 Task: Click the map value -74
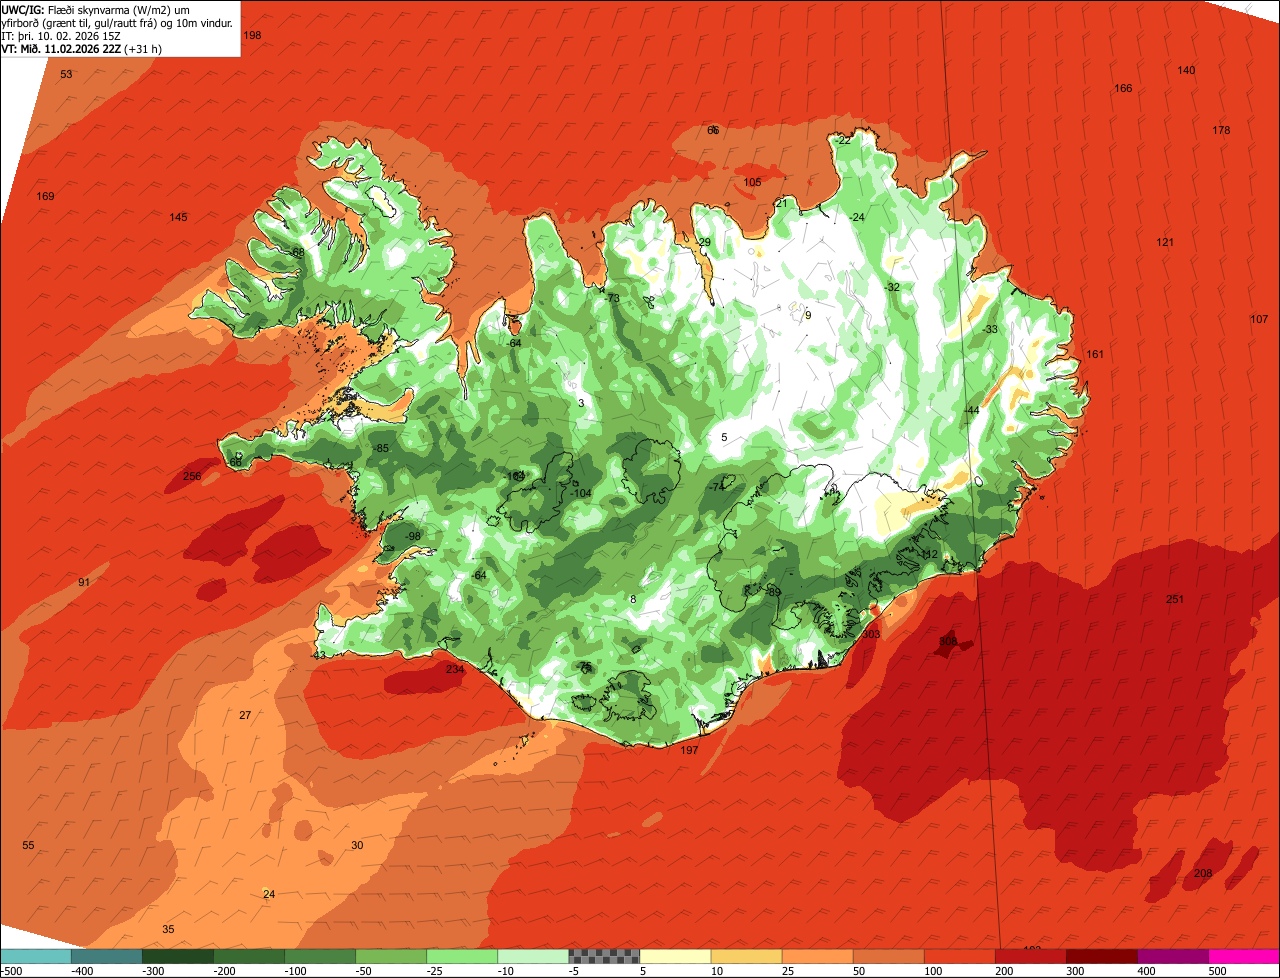717,486
